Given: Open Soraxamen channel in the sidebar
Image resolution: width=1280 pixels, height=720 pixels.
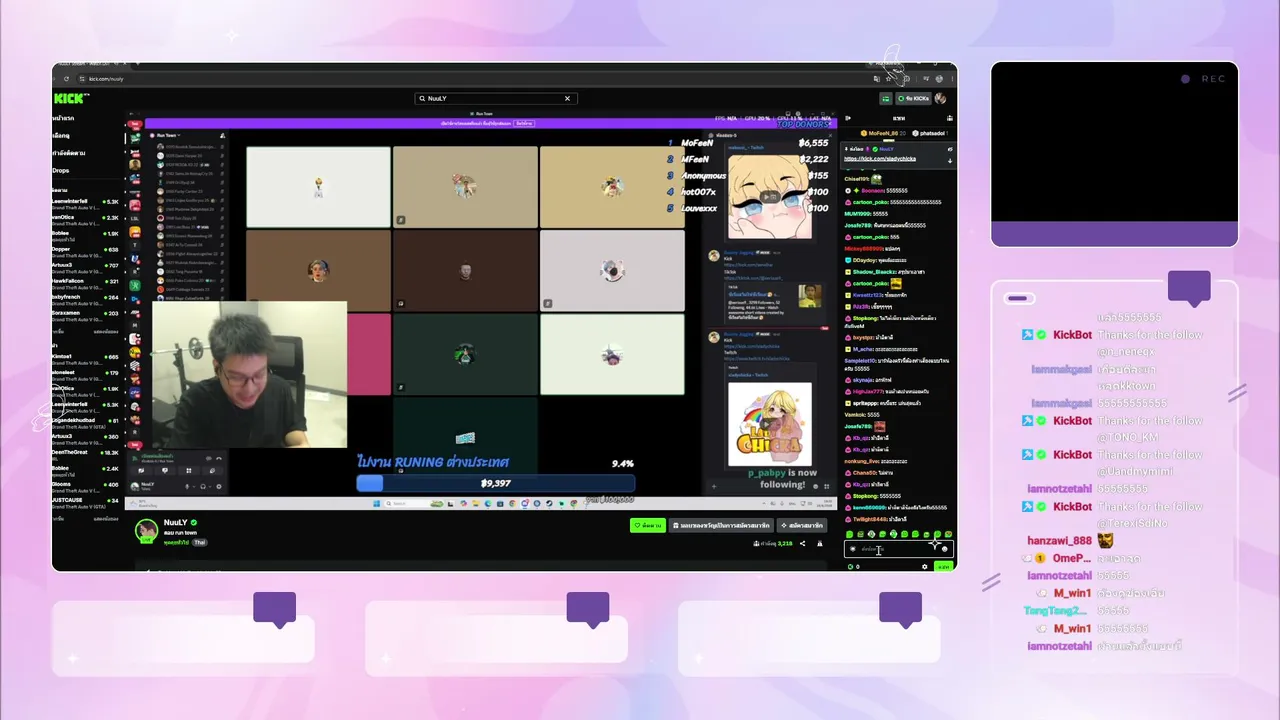Looking at the screenshot, I should tap(86, 316).
